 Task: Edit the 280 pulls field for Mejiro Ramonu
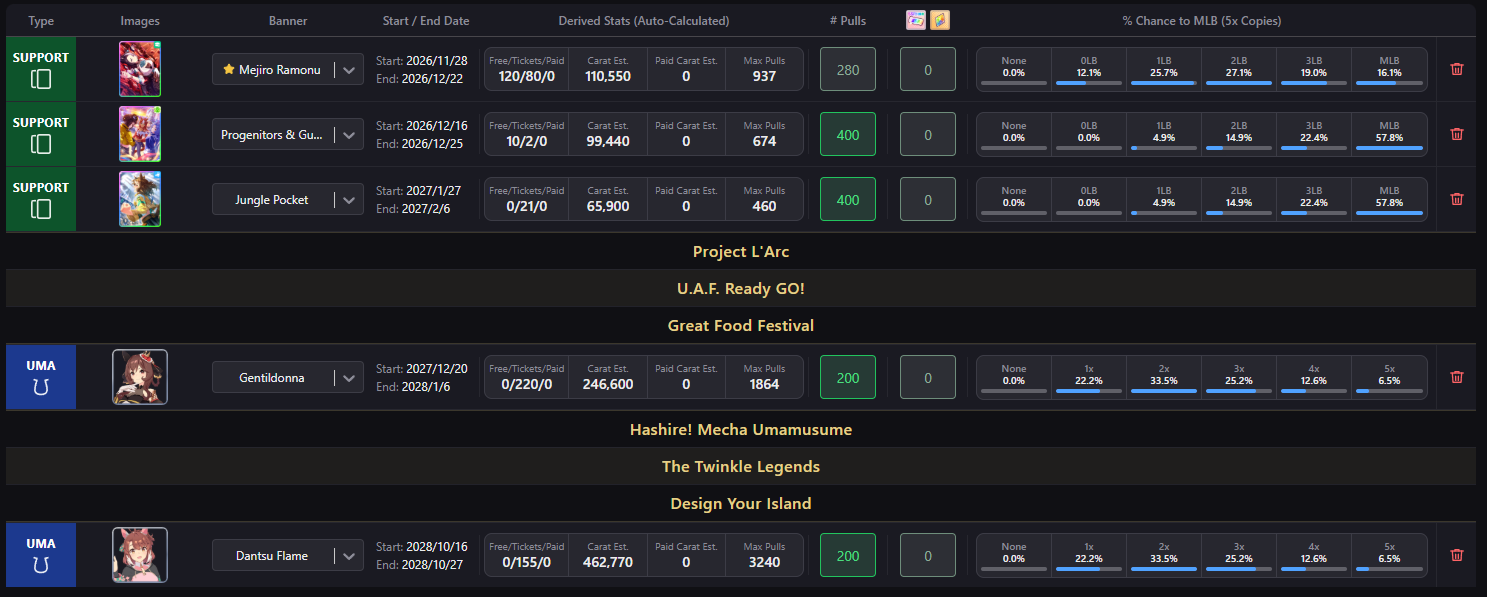pyautogui.click(x=848, y=70)
